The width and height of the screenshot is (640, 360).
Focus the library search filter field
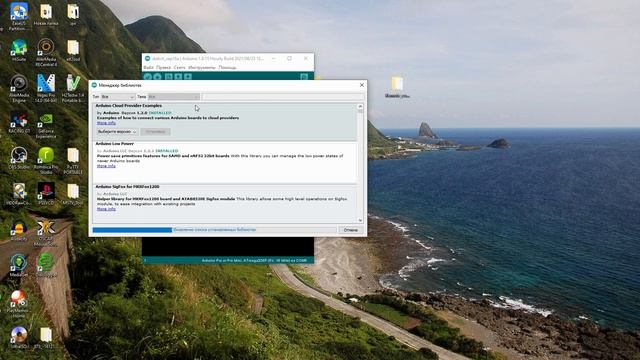[x=283, y=97]
